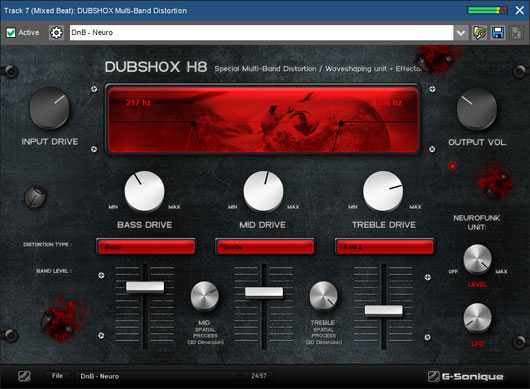
Task: Click the BASS DRIVE knob
Action: coord(144,191)
